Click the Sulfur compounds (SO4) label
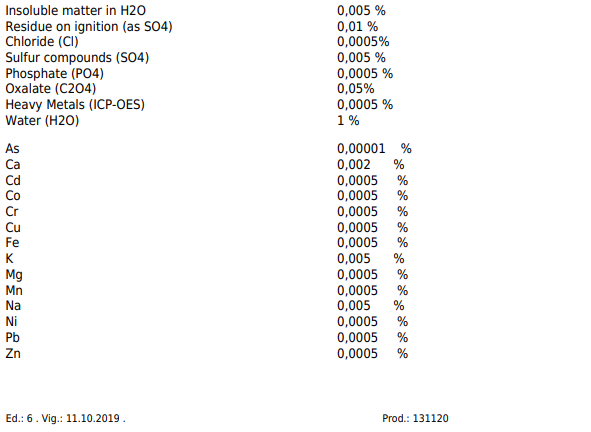The height and width of the screenshot is (432, 591). [77, 58]
